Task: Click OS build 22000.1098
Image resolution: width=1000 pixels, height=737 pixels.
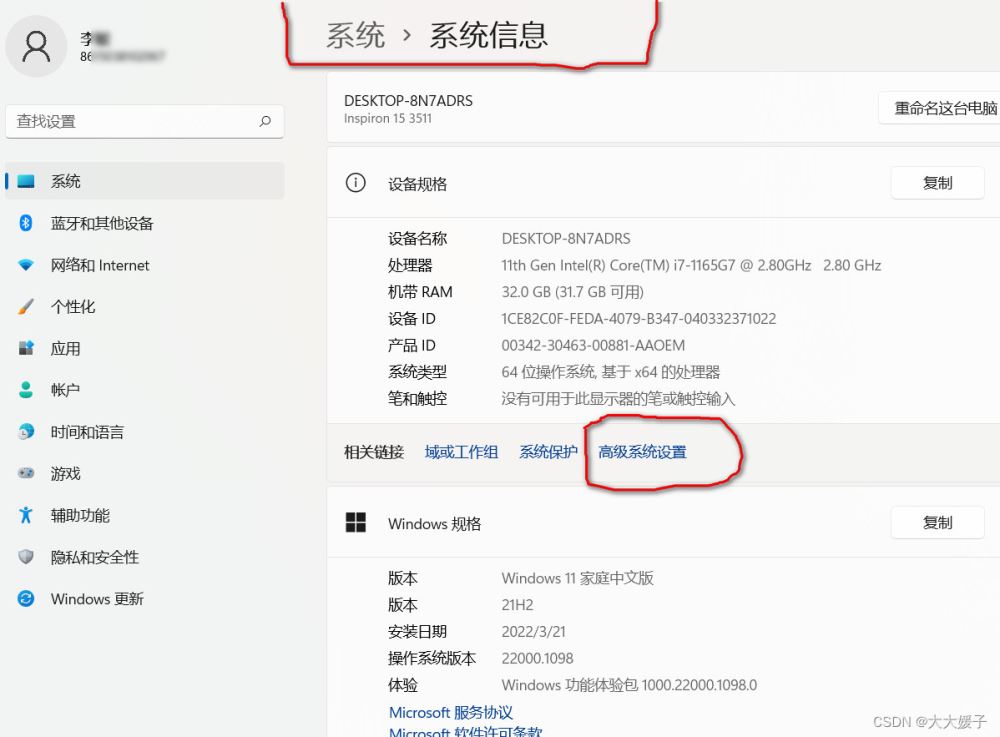Action: 537,659
